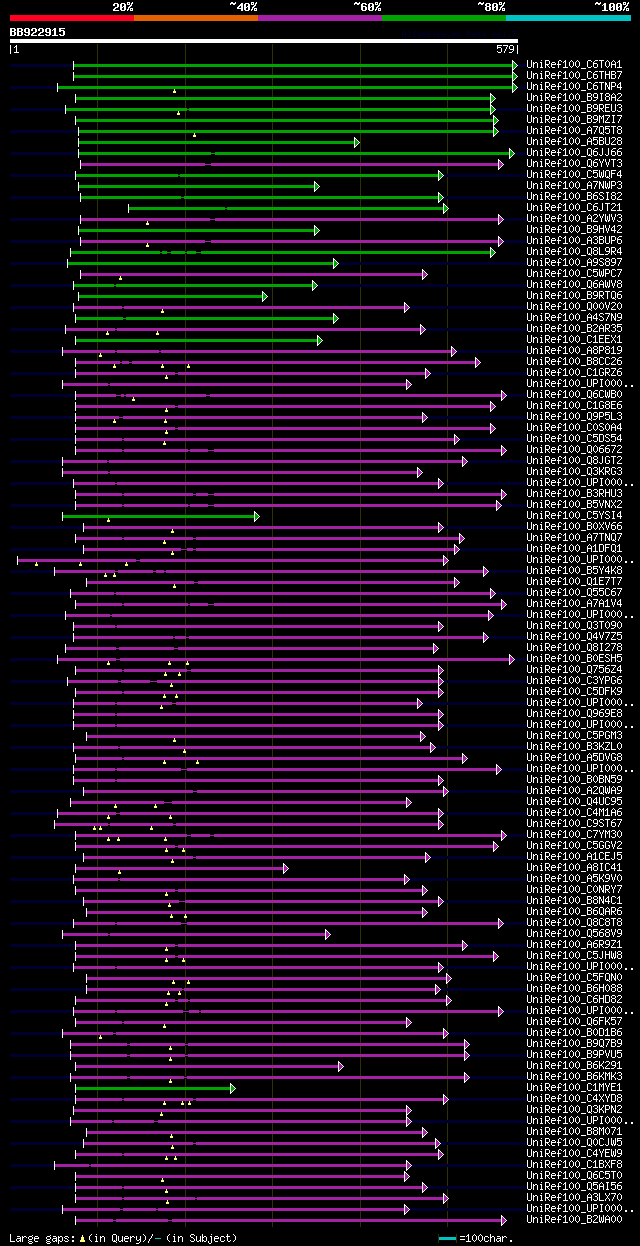Select the UniRef100_A5BU28 label

(x=574, y=141)
